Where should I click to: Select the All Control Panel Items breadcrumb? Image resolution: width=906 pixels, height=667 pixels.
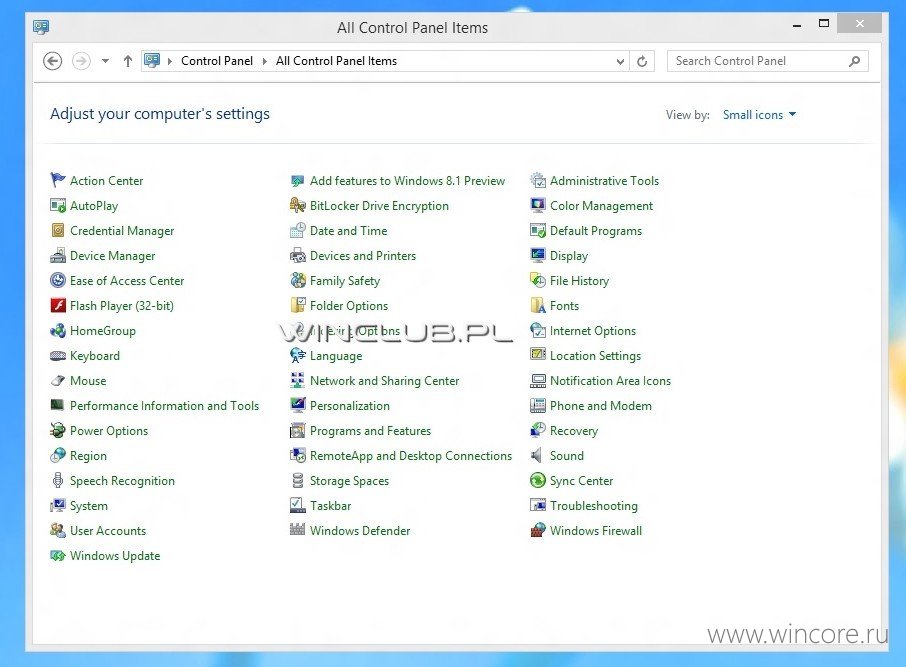(x=336, y=61)
